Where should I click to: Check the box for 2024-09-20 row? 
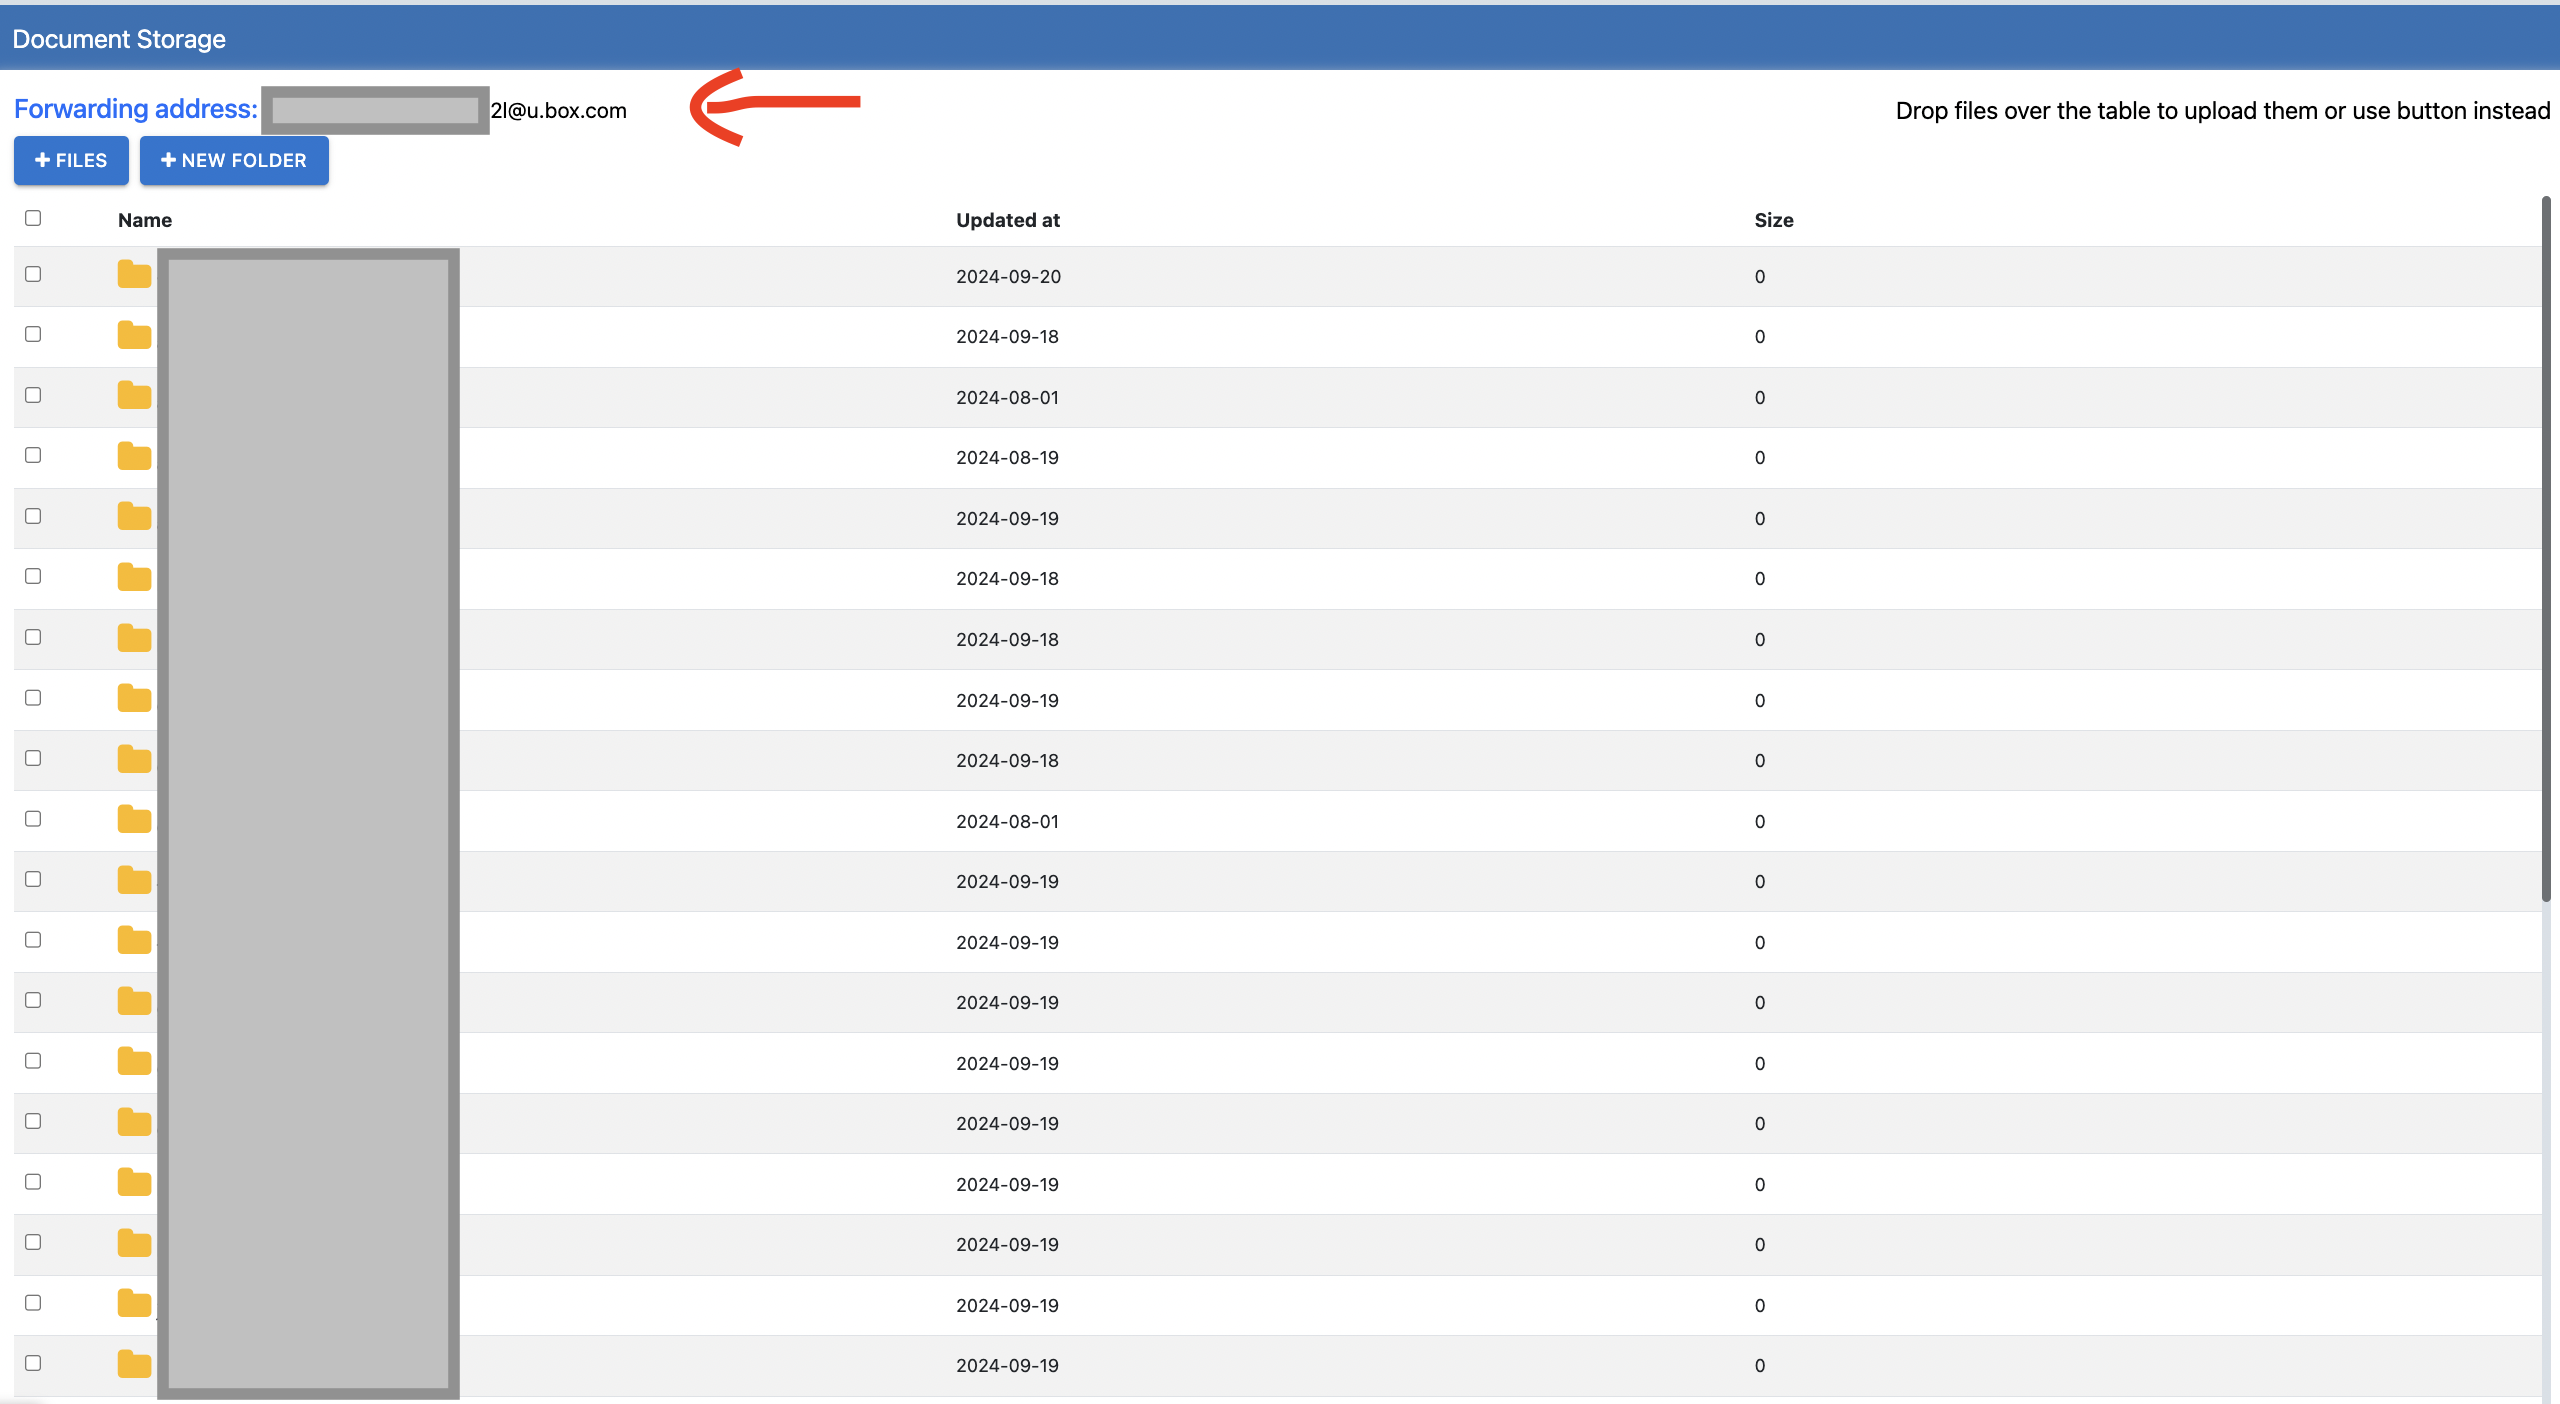point(33,274)
